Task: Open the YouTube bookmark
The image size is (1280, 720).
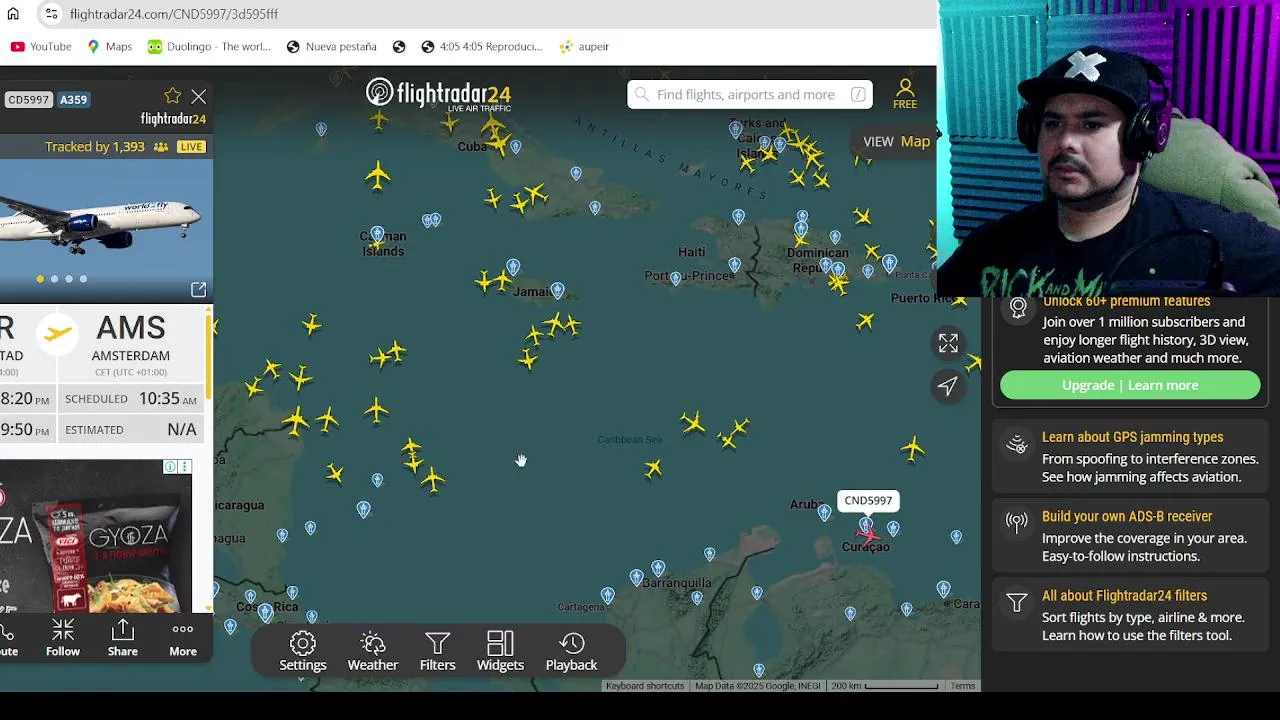Action: coord(41,46)
